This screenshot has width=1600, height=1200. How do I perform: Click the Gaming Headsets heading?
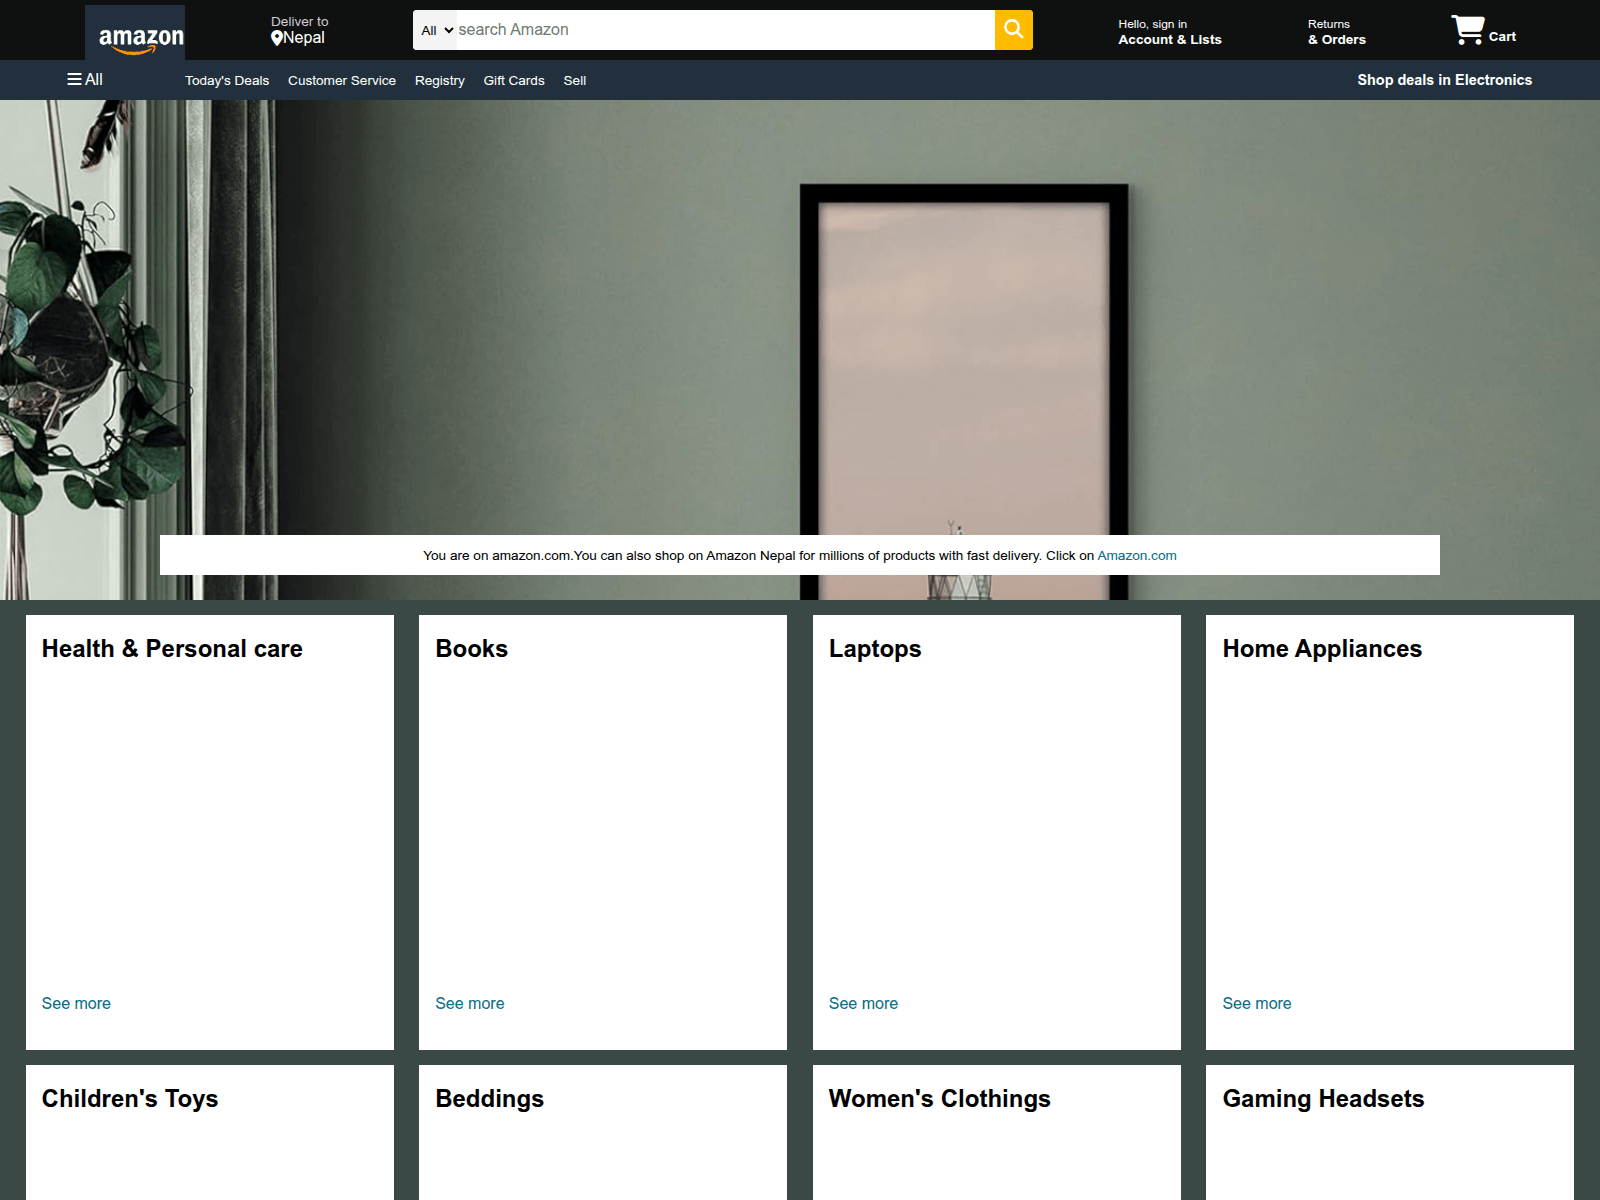1323,1099
